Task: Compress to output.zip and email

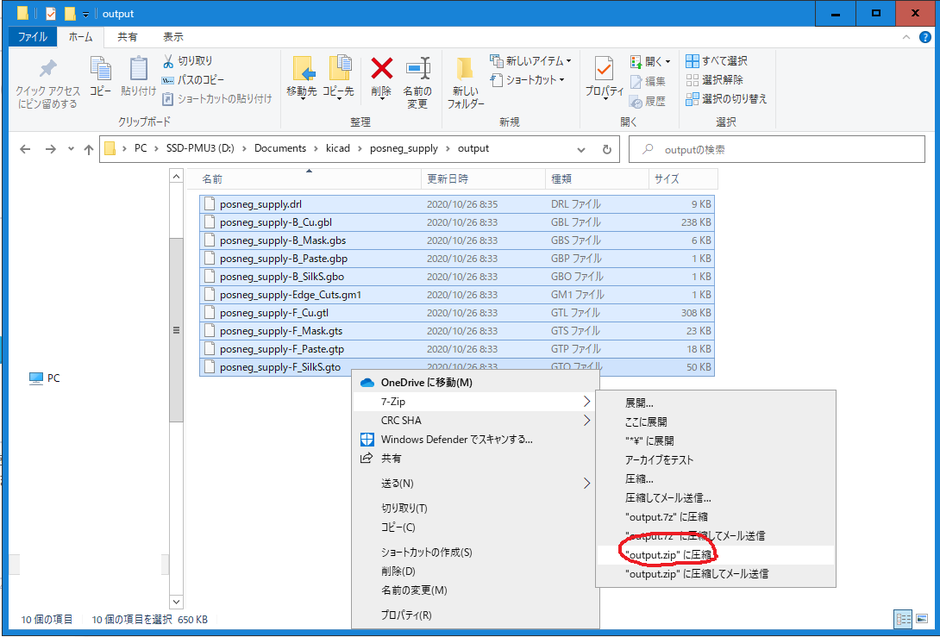Action: pyautogui.click(x=715, y=574)
